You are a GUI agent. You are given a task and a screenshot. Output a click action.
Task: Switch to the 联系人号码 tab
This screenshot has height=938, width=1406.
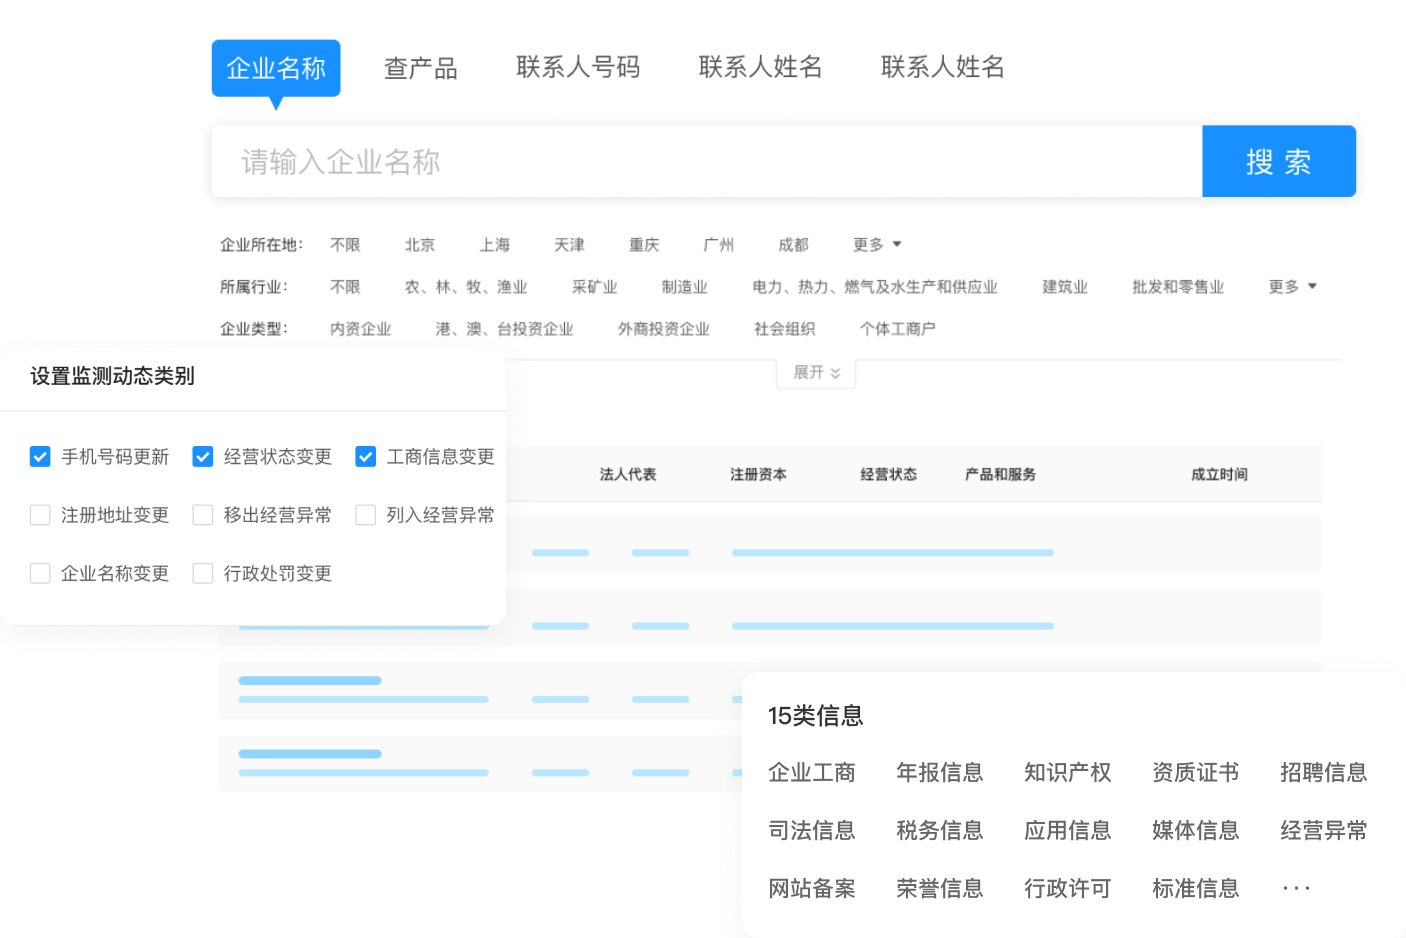tap(577, 67)
